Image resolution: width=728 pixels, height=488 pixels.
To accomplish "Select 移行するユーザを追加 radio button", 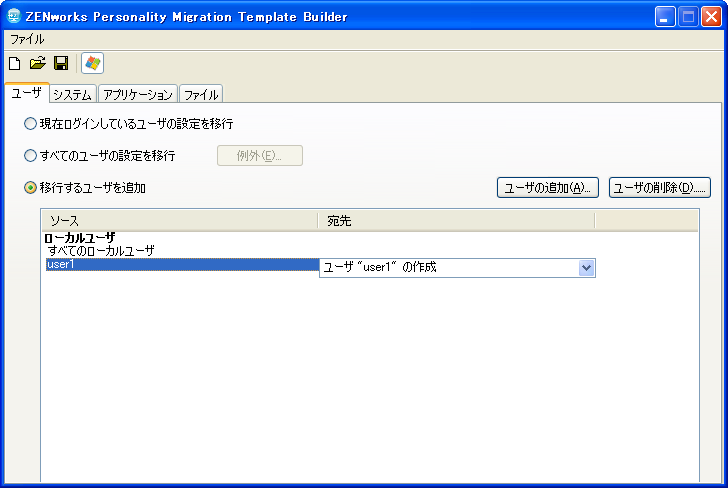I will (30, 188).
